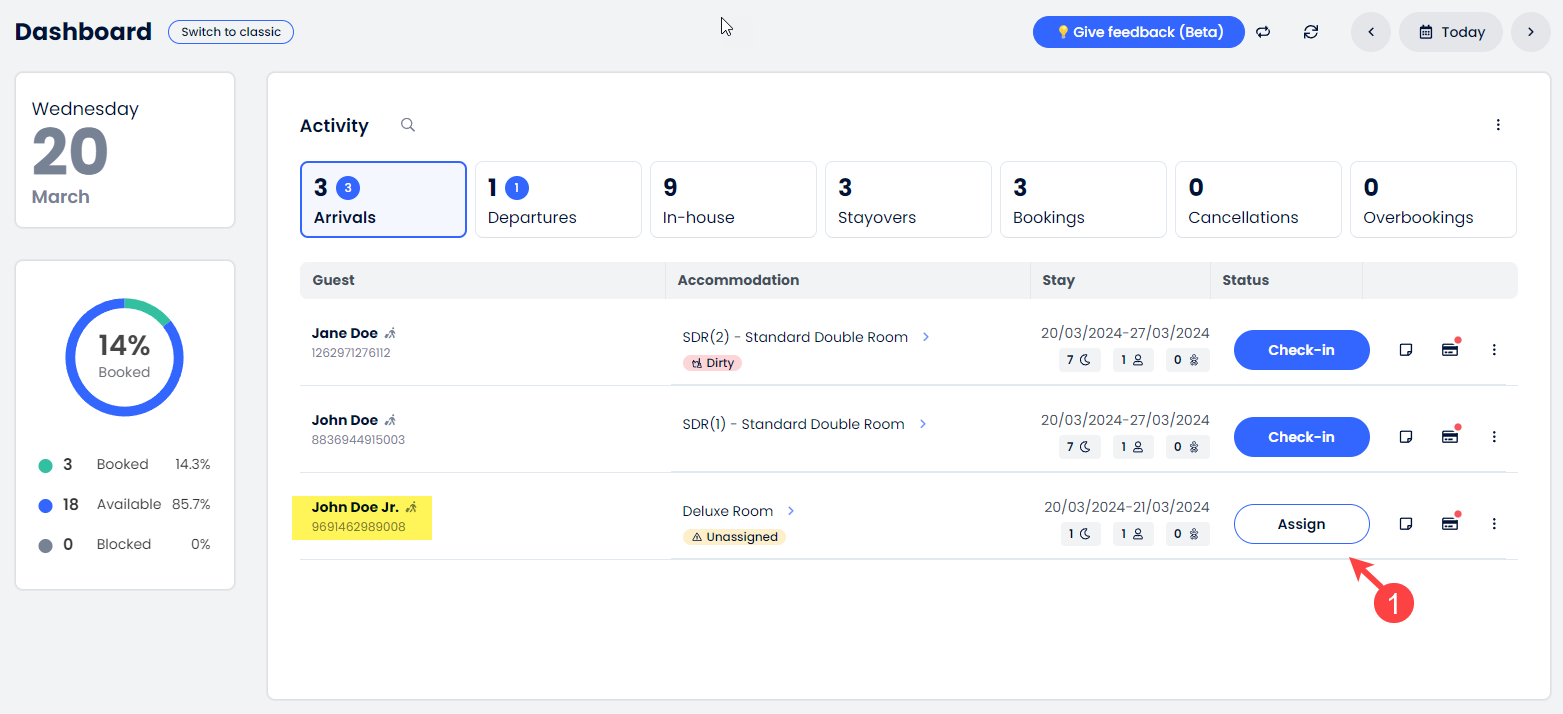Open the Activity panel three-dot menu

coord(1498,124)
